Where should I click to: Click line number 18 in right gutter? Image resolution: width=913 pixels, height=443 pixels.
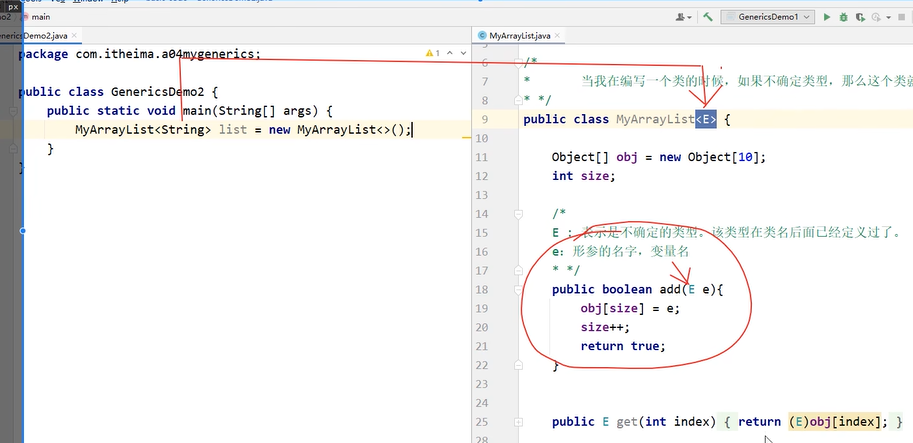coord(482,290)
